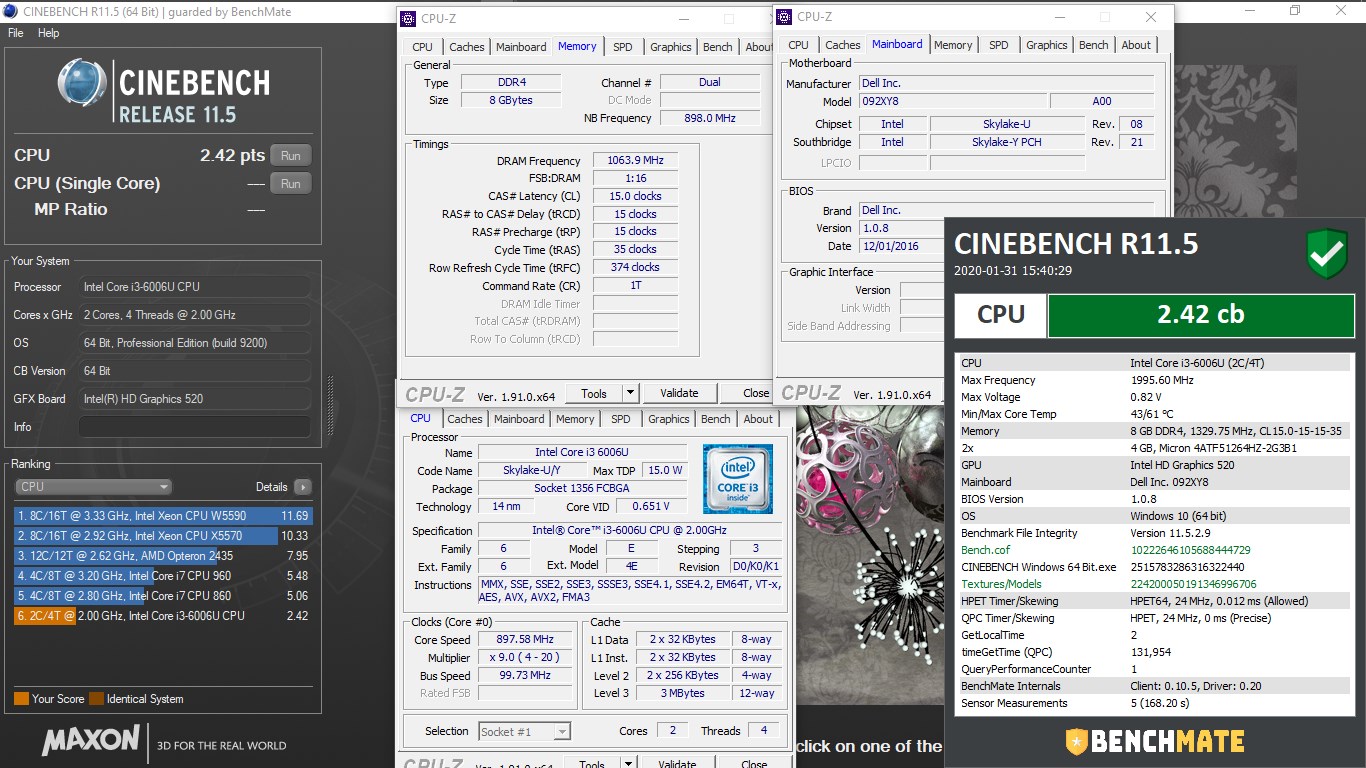Click the 2.42 cb score bar
1366x768 pixels.
1201,314
